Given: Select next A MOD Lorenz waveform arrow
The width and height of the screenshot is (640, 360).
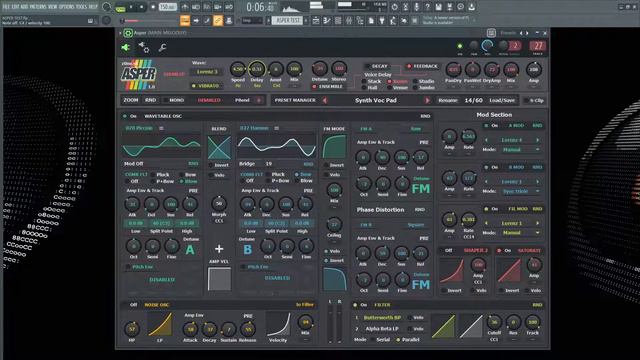Looking at the screenshot, I should click(x=538, y=140).
